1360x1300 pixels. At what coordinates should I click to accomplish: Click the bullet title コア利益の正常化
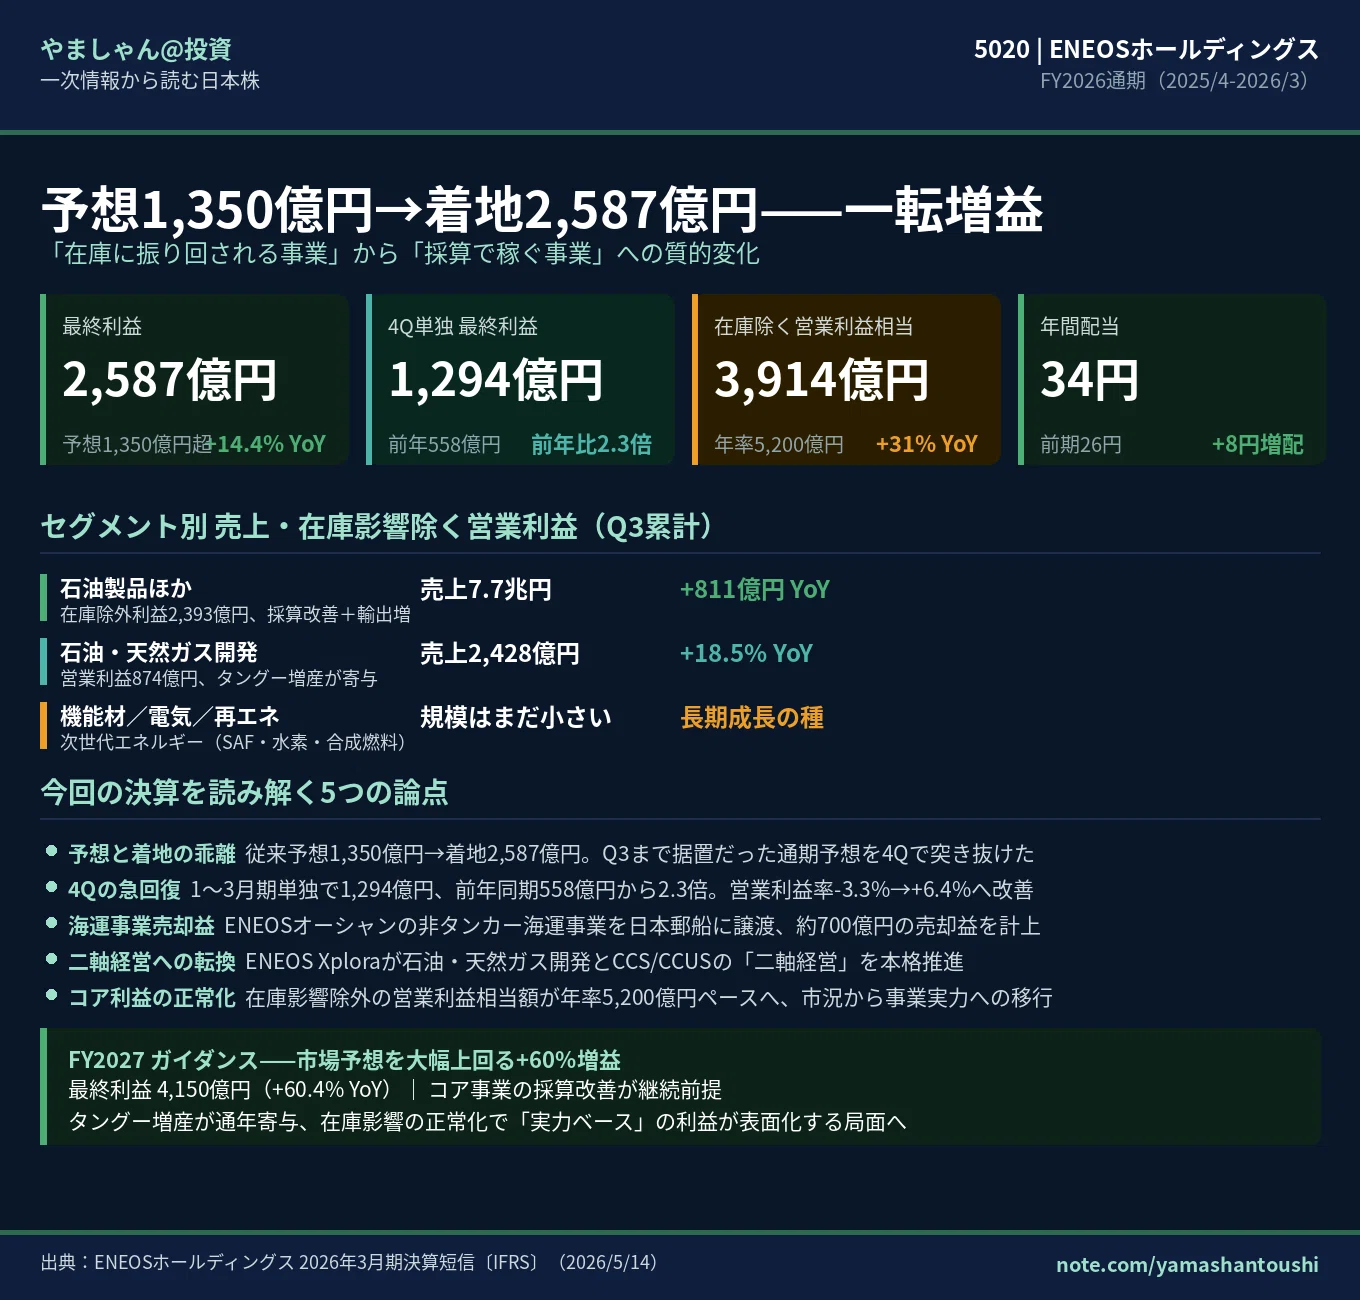coord(152,997)
